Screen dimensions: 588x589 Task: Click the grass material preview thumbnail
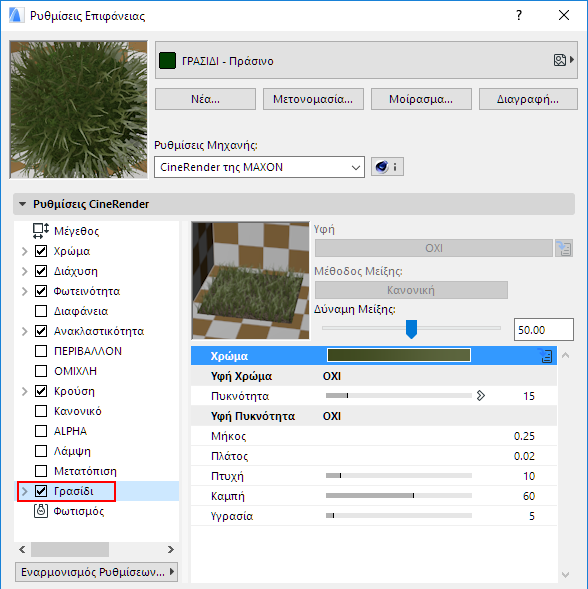79,109
